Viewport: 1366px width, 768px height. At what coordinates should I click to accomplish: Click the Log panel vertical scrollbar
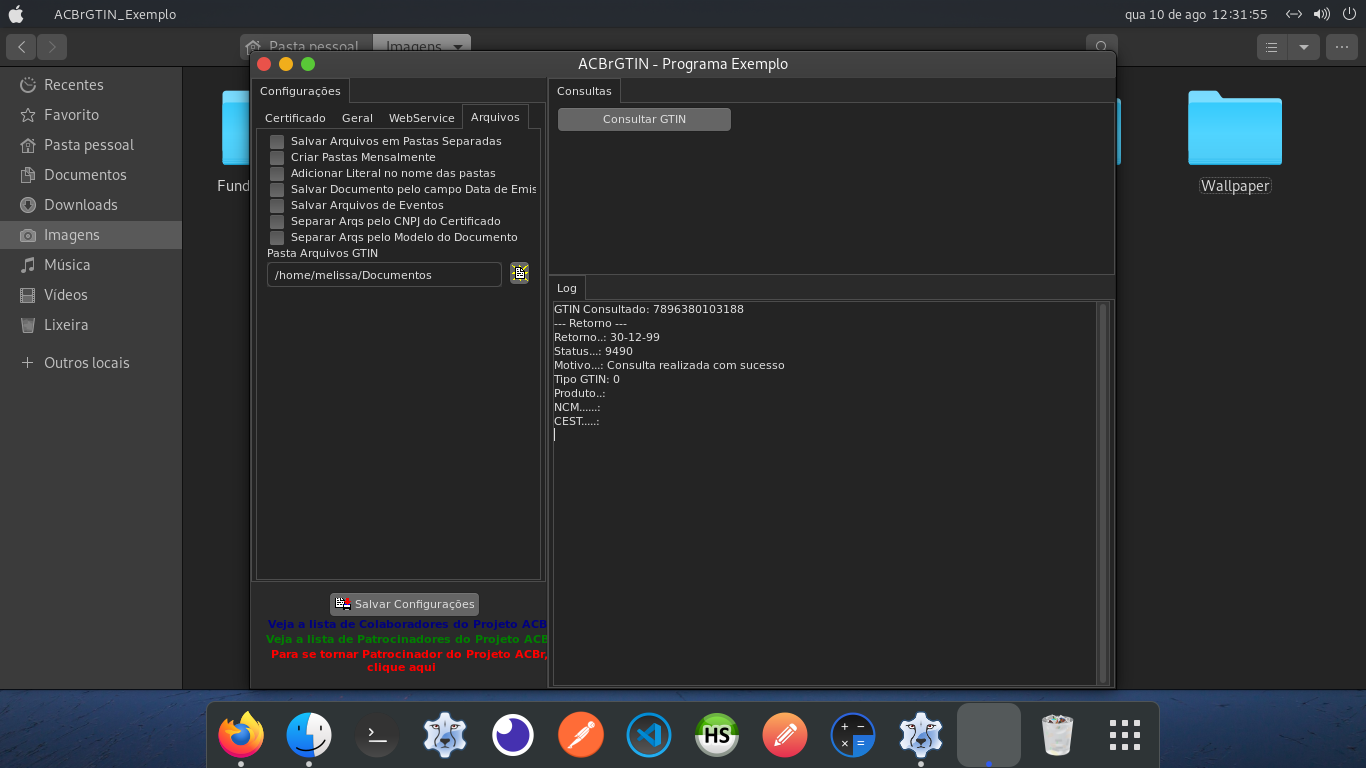pos(1103,493)
